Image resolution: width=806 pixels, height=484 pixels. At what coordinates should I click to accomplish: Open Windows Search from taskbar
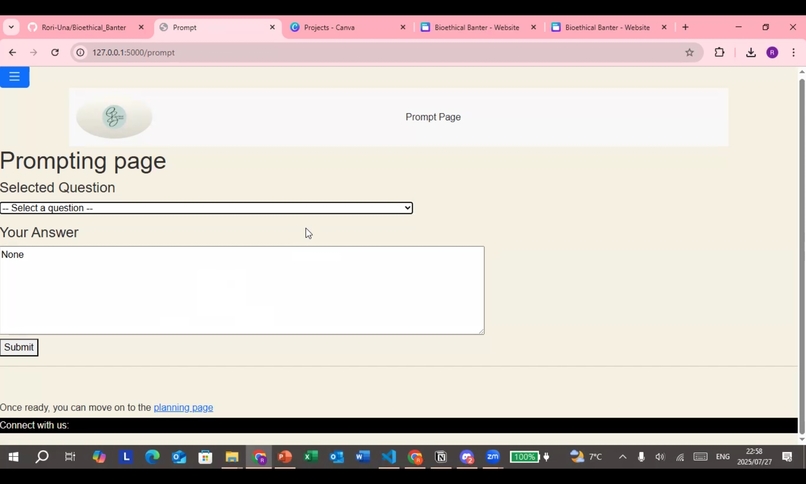[42, 457]
